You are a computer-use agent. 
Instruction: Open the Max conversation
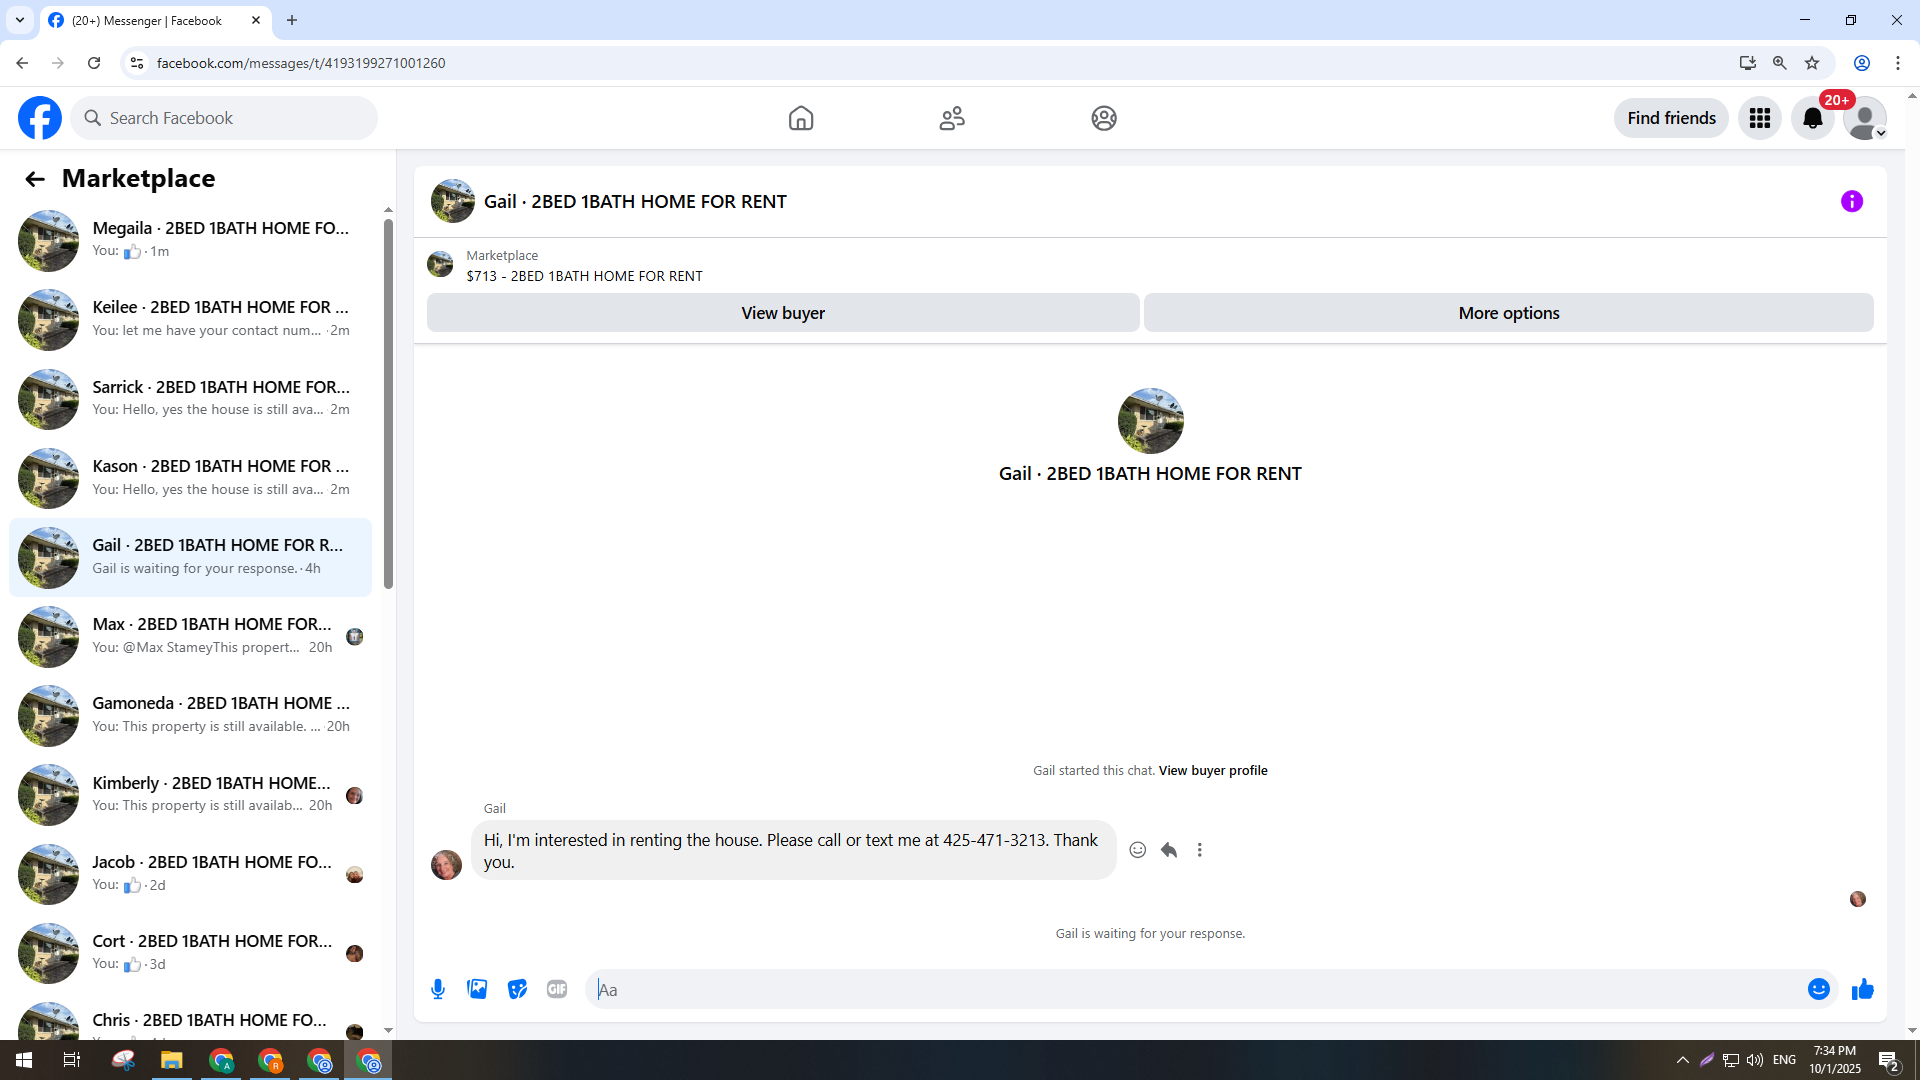coord(190,636)
